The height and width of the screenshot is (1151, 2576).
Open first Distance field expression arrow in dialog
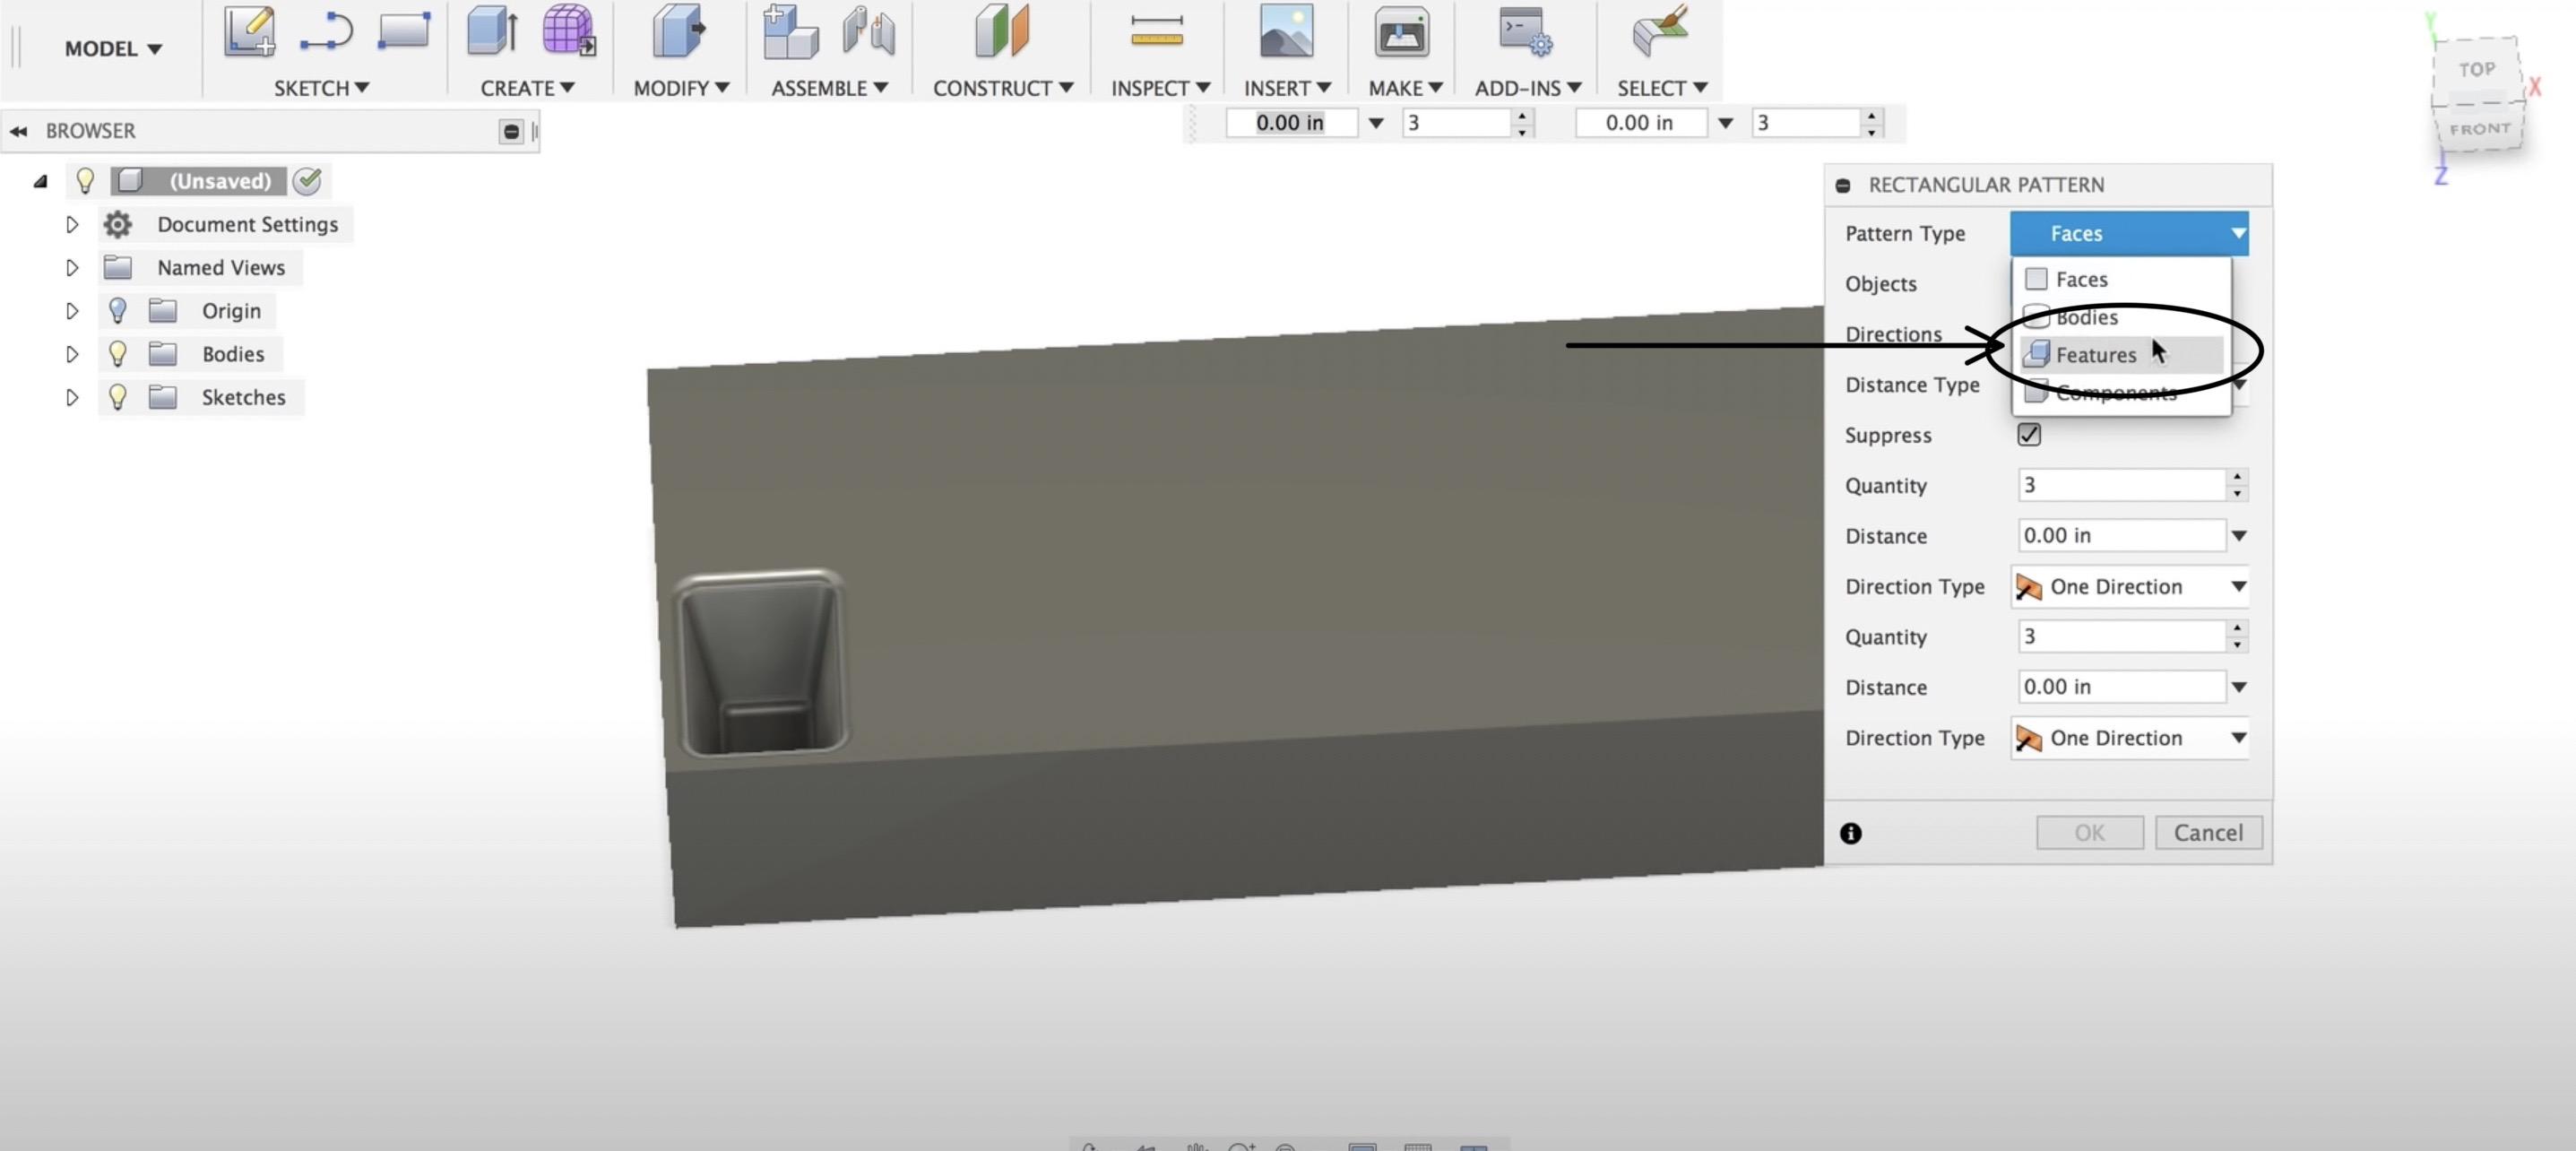[x=2239, y=536]
